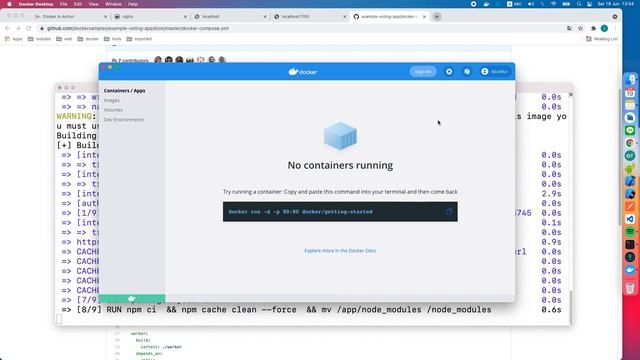Open the Edit menu
This screenshot has height=360, width=640.
pos(78,4)
